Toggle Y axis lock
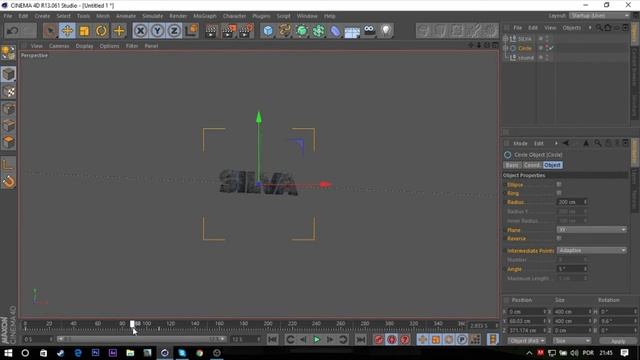 157,31
